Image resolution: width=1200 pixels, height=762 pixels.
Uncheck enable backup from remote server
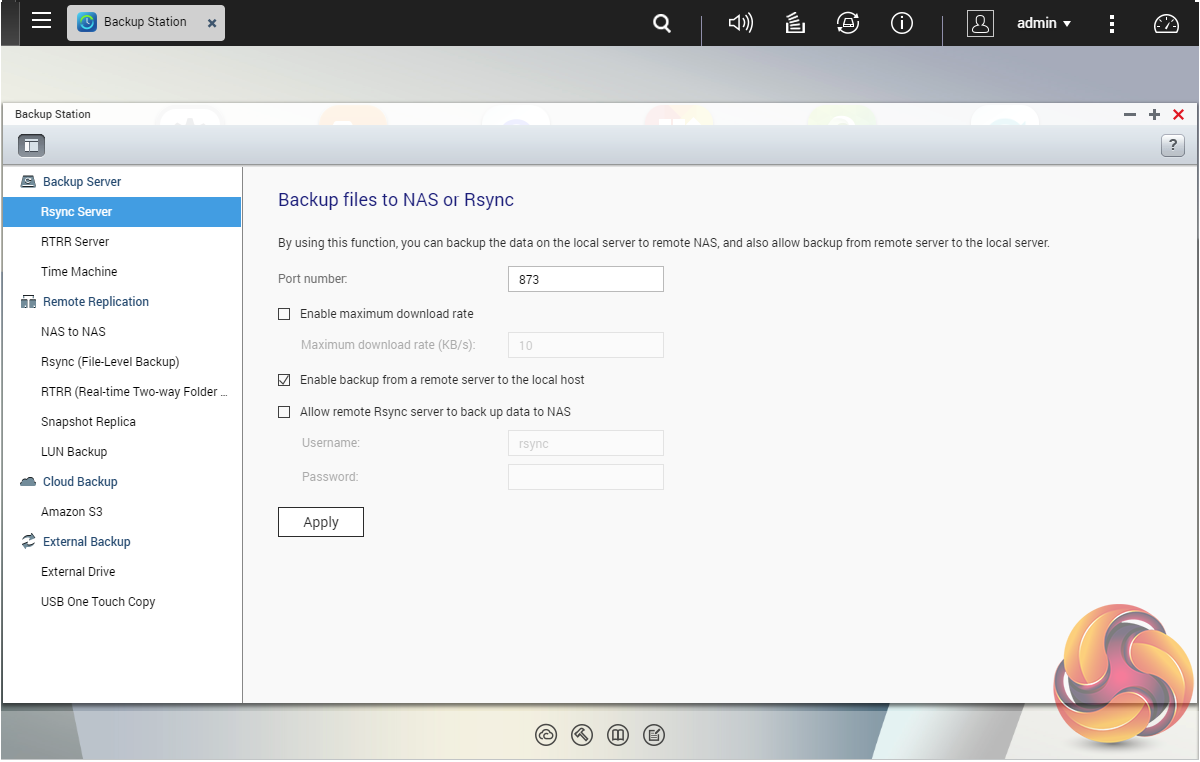[x=284, y=380]
